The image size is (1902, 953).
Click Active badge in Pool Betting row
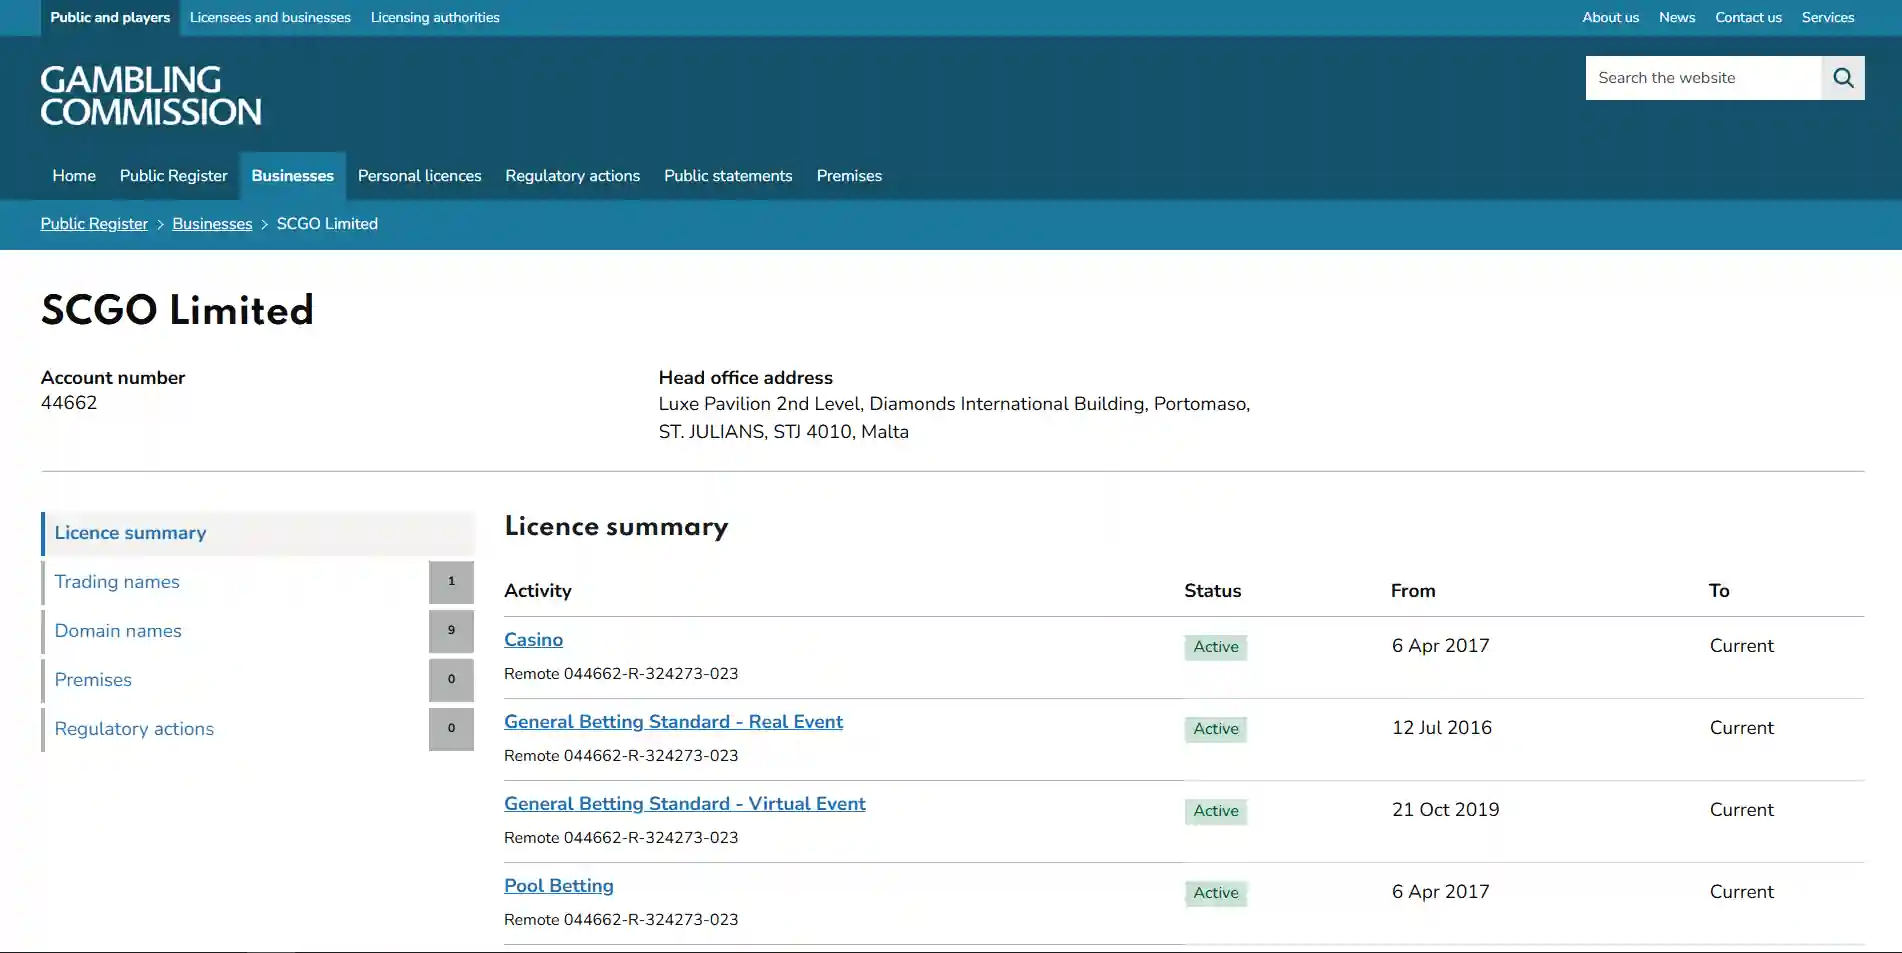(x=1216, y=893)
